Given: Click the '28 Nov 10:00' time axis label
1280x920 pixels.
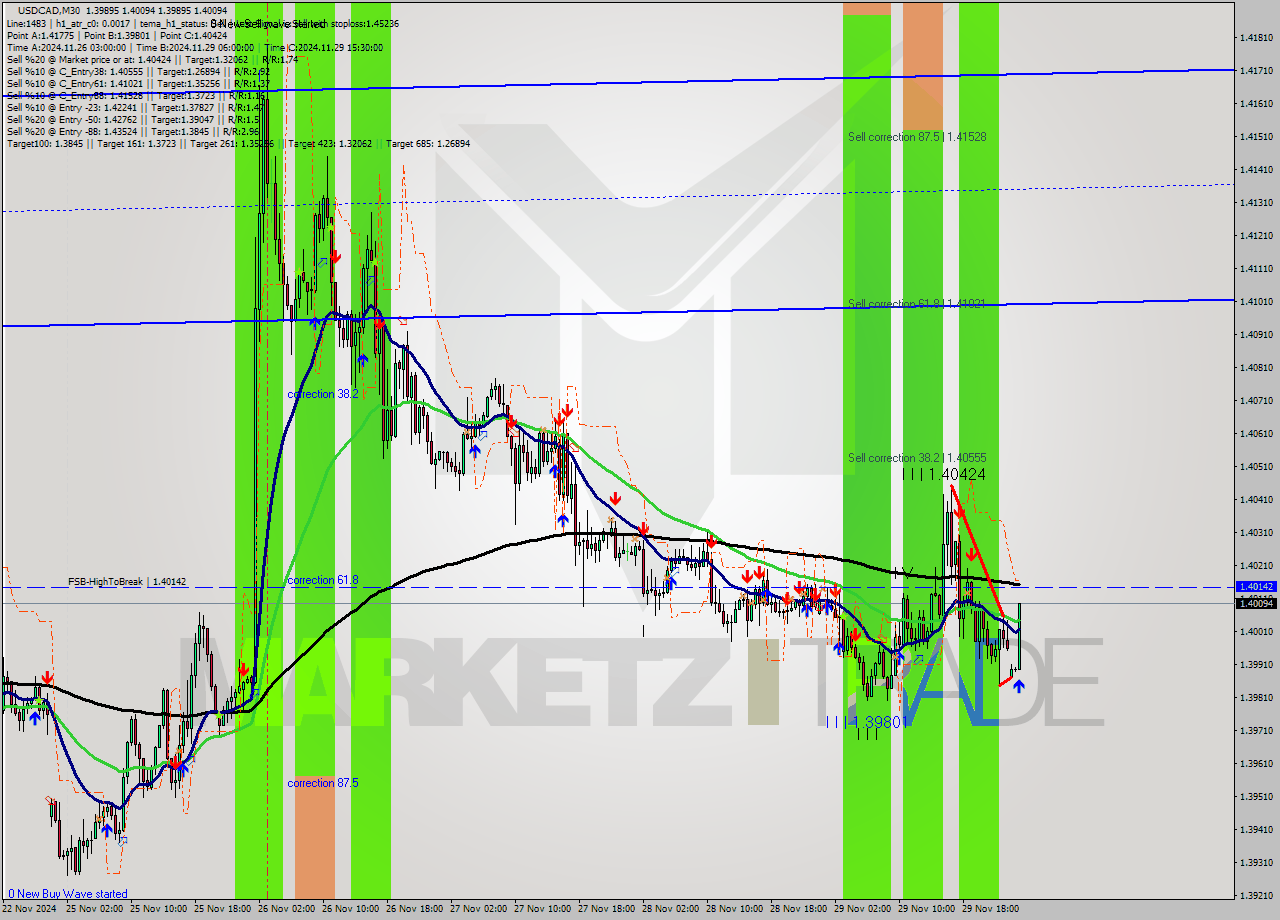Looking at the screenshot, I should [737, 909].
